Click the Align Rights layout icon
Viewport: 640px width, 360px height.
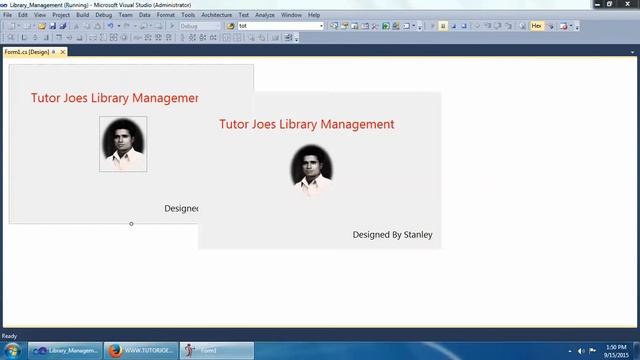[46, 38]
